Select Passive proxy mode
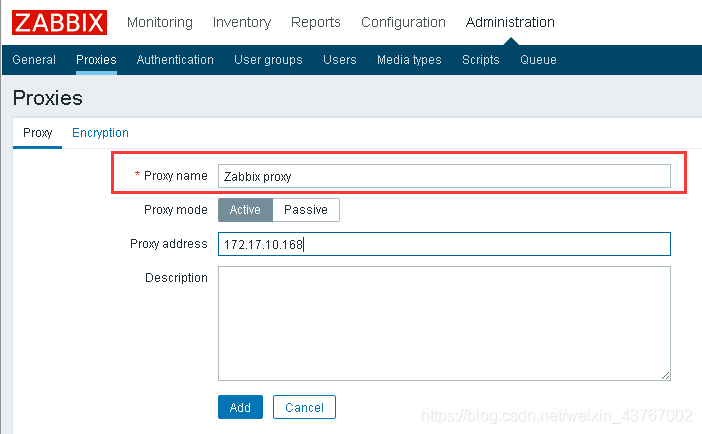Viewport: 702px width, 434px height. pyautogui.click(x=306, y=210)
